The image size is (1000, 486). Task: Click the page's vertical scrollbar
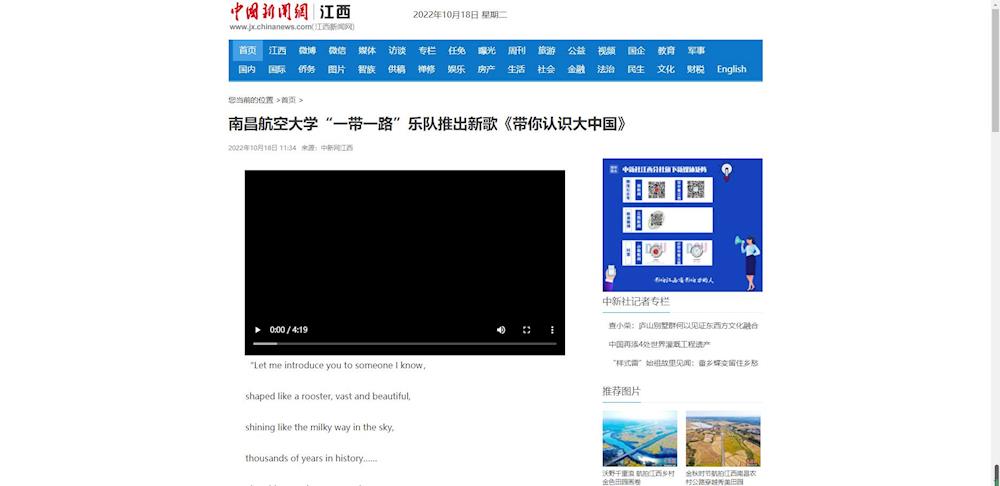tap(993, 240)
